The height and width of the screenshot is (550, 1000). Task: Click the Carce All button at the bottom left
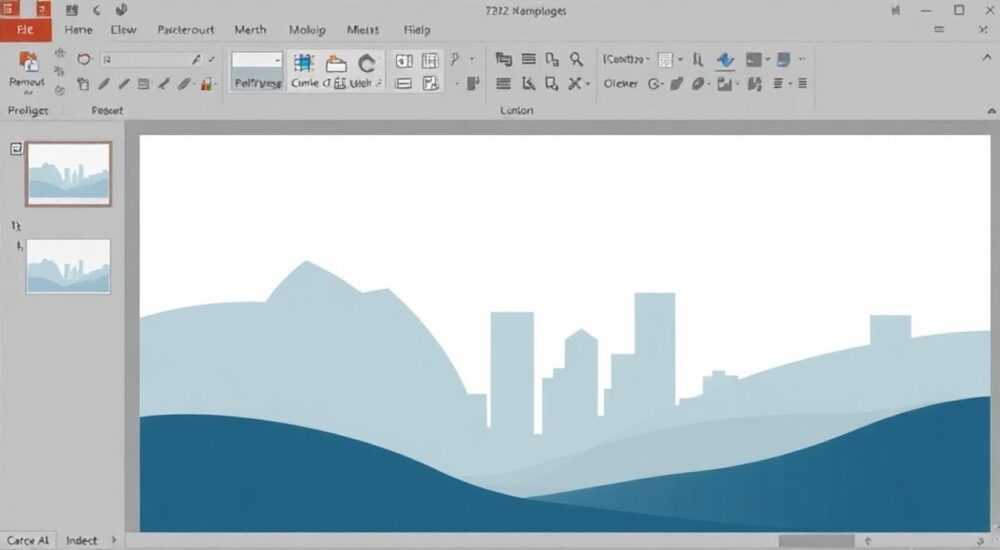tap(28, 540)
